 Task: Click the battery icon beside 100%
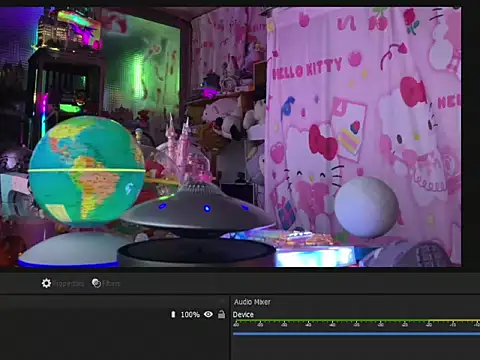(x=173, y=314)
